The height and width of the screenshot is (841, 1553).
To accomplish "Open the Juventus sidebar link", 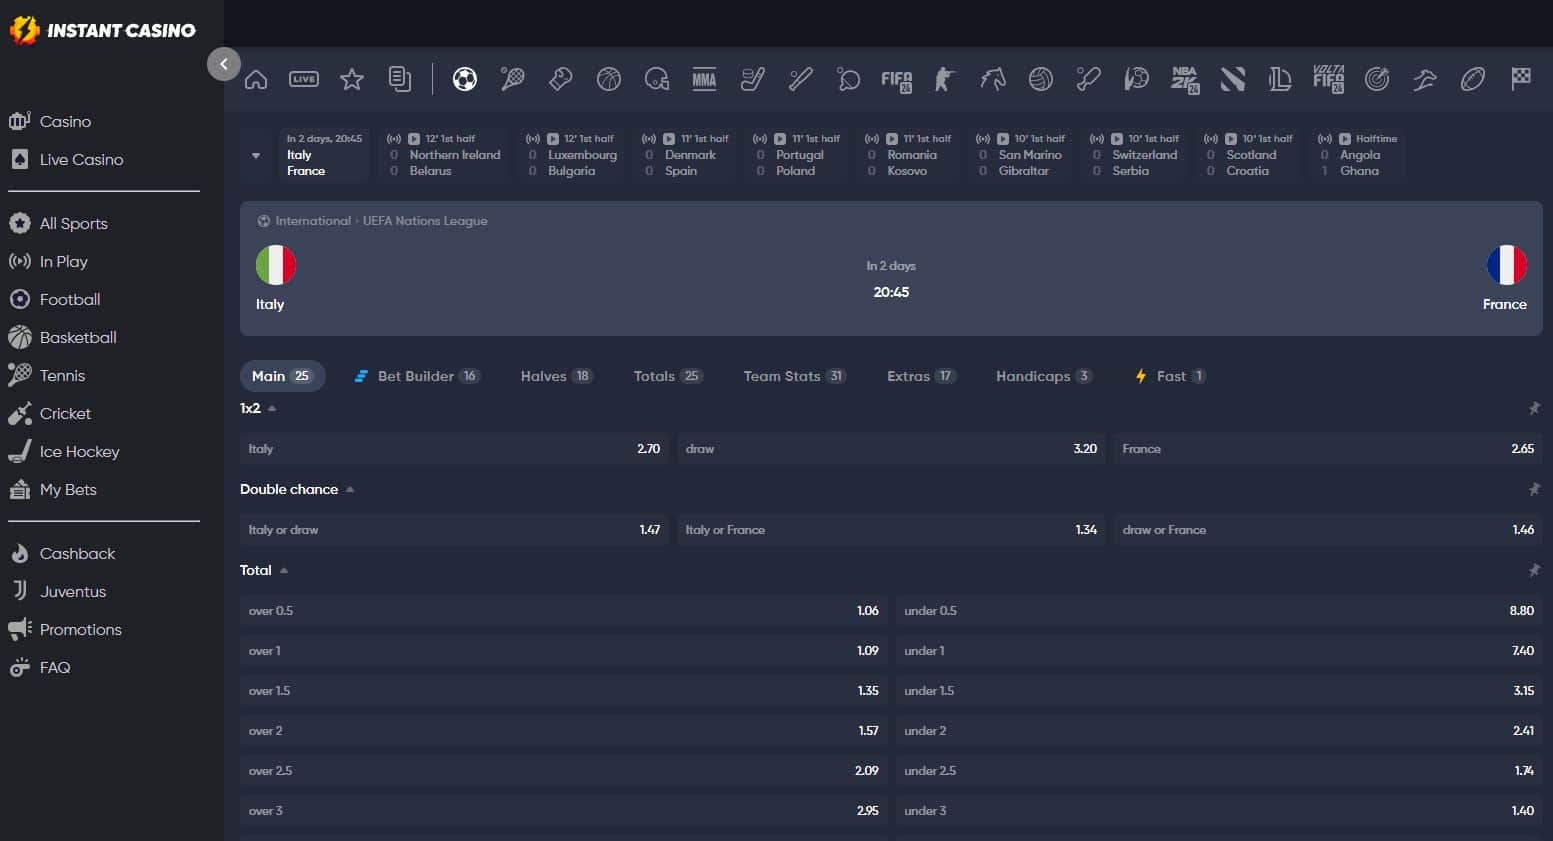I will [x=72, y=591].
